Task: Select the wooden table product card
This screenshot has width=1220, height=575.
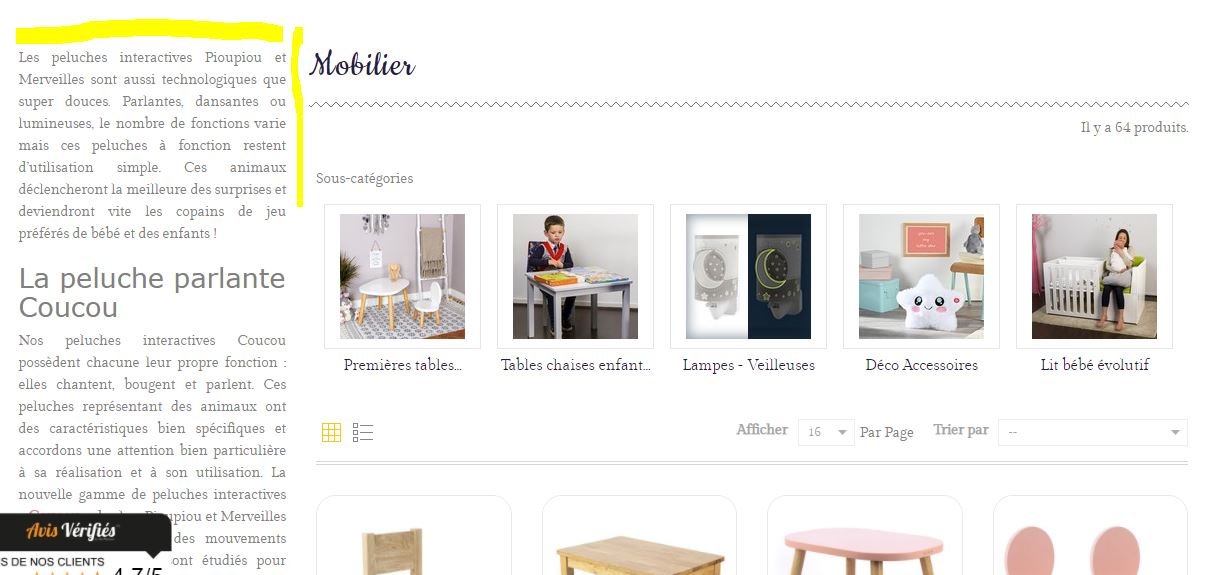Action: pyautogui.click(x=639, y=535)
